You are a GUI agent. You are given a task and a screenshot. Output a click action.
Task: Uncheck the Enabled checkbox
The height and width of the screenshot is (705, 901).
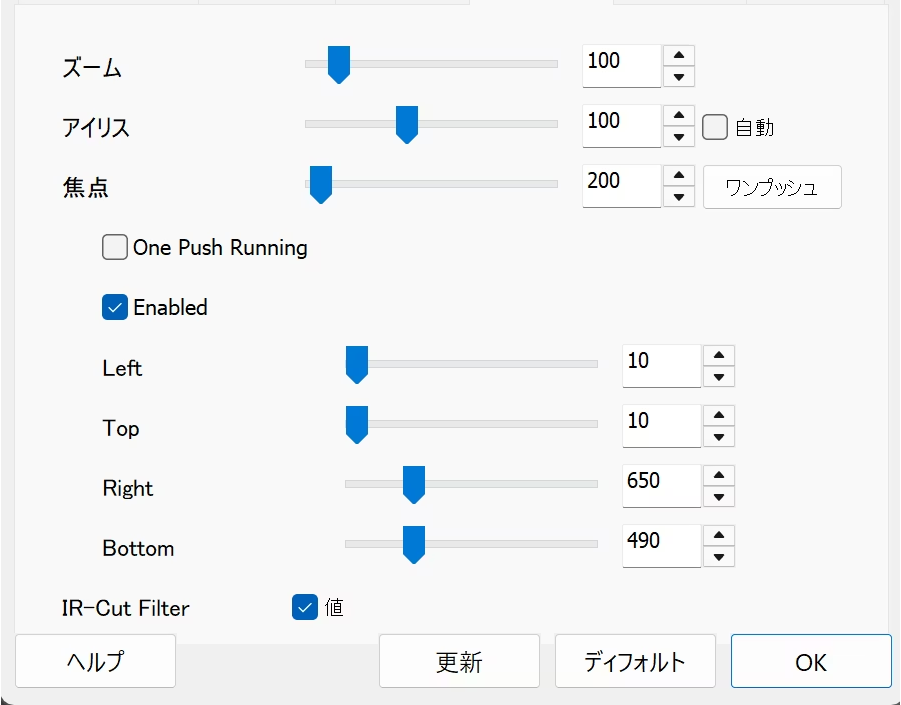(x=115, y=307)
